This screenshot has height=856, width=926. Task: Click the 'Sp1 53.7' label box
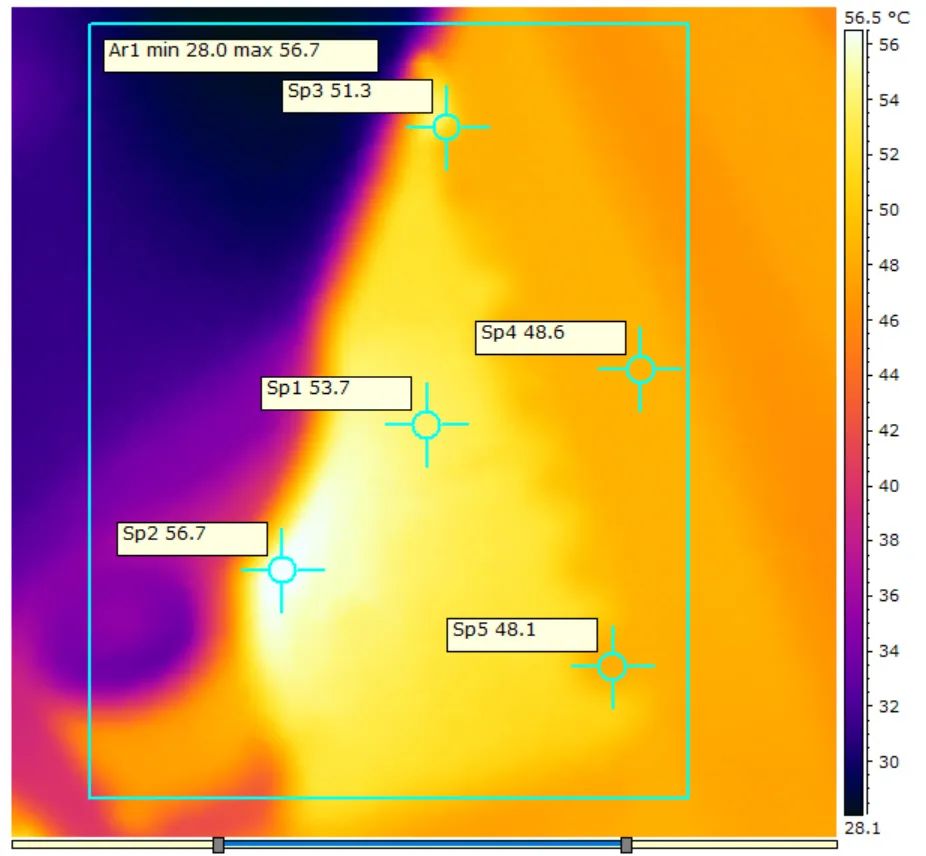(336, 393)
